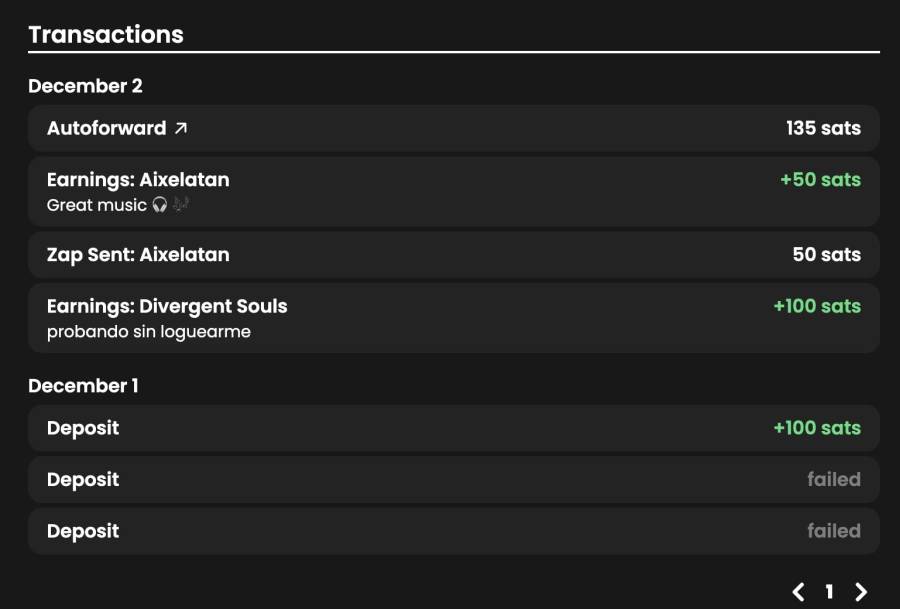Click the December 1 date header
The height and width of the screenshot is (609, 900).
pyautogui.click(x=83, y=386)
